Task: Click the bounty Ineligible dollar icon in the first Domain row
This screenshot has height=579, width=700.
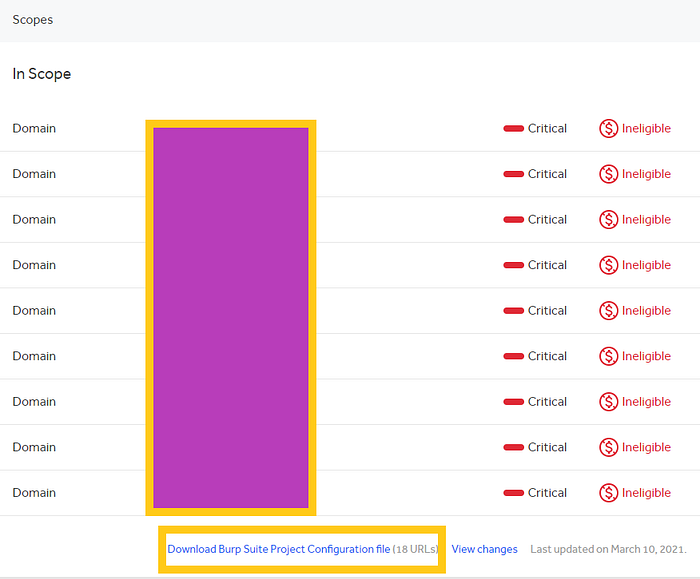Action: click(x=608, y=129)
